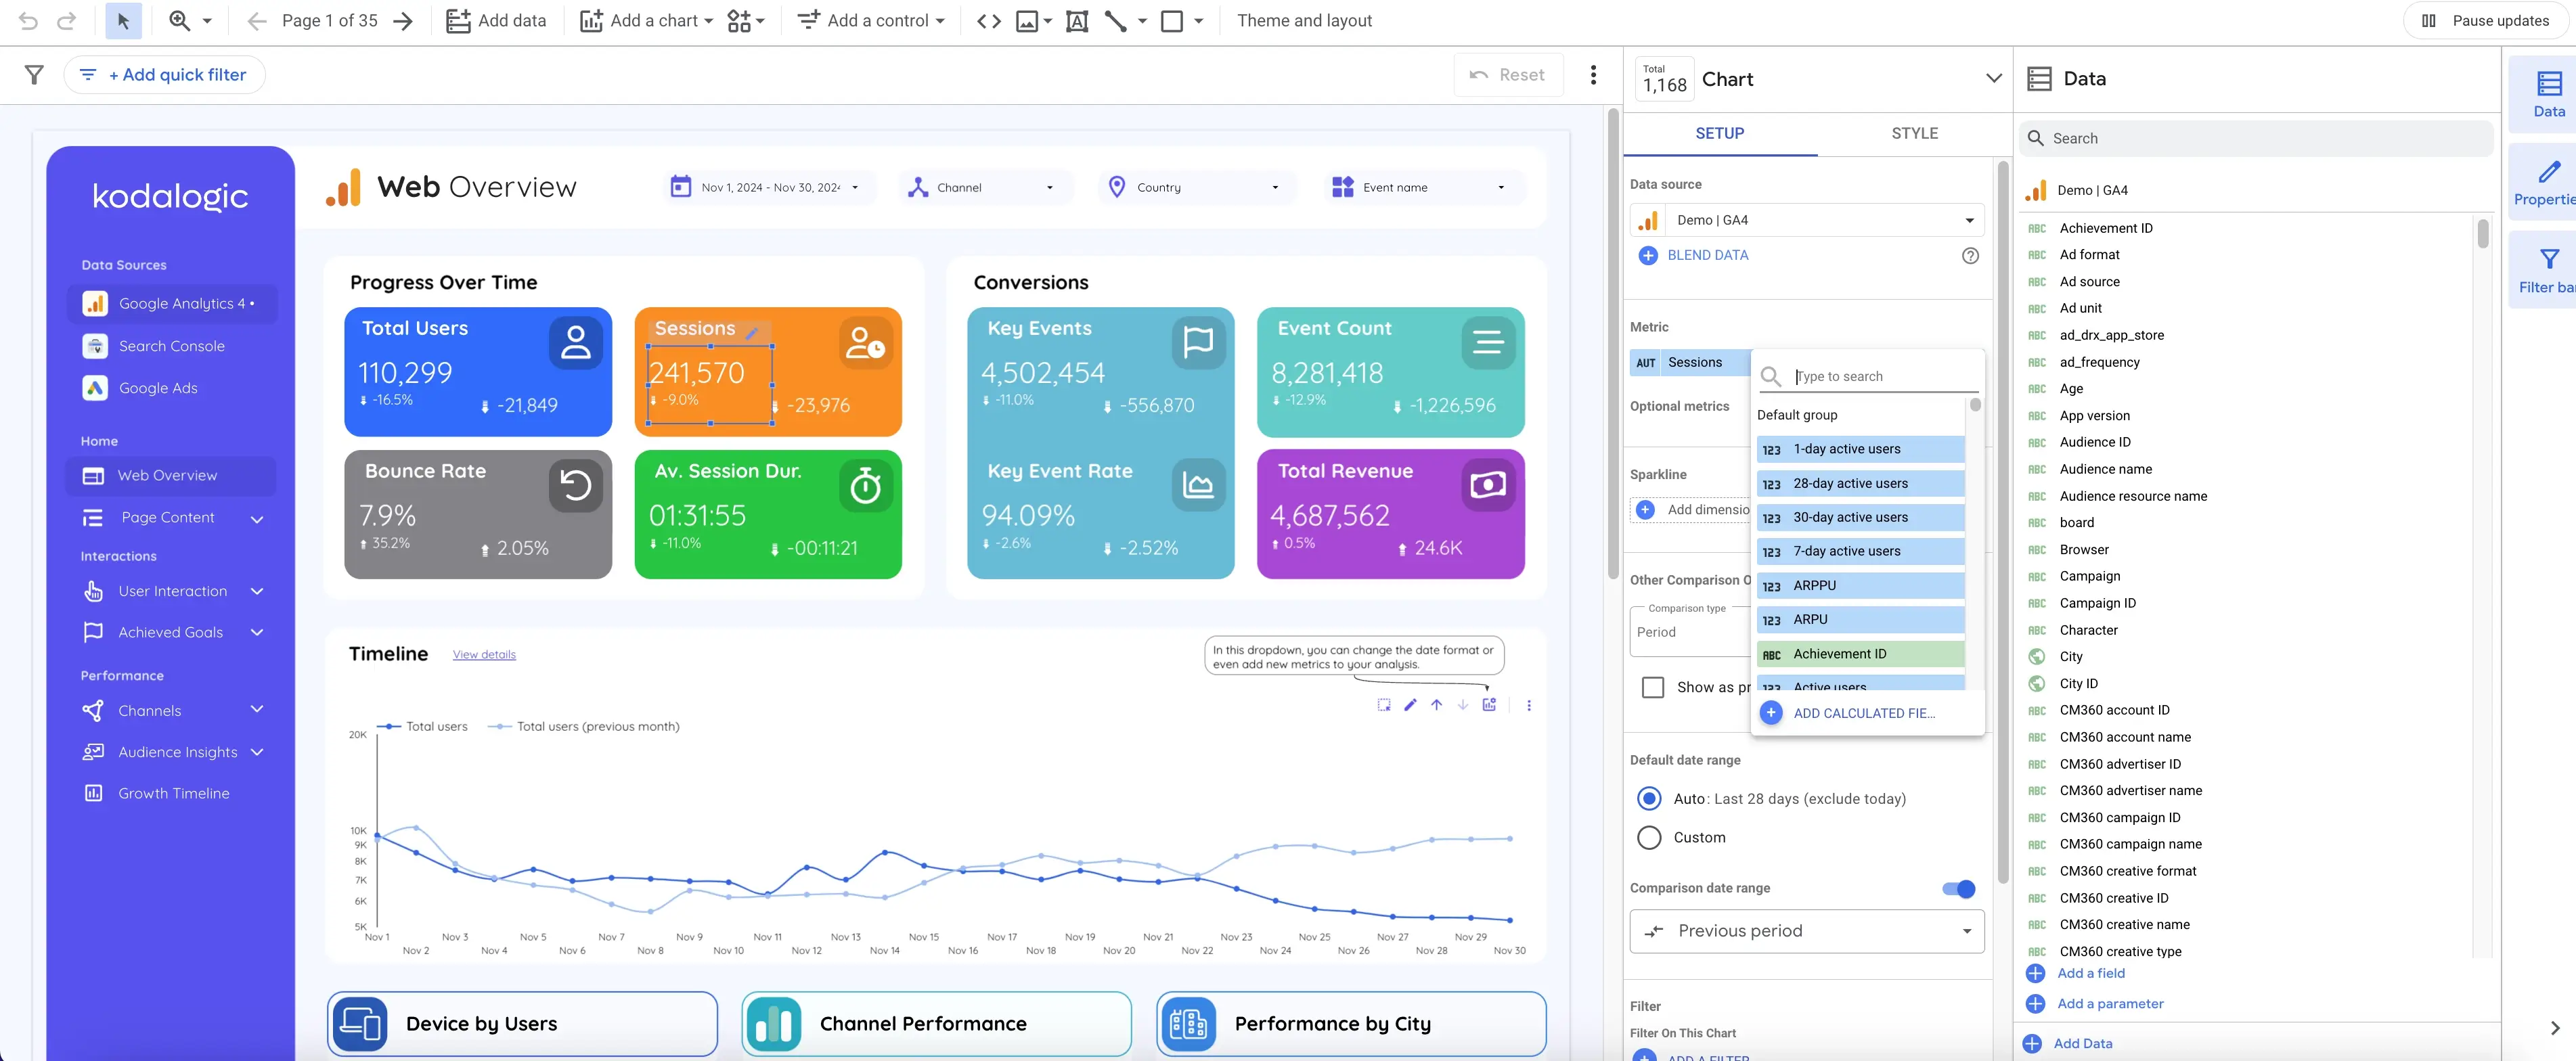Click the timeline chart three-dot menu

click(1528, 705)
